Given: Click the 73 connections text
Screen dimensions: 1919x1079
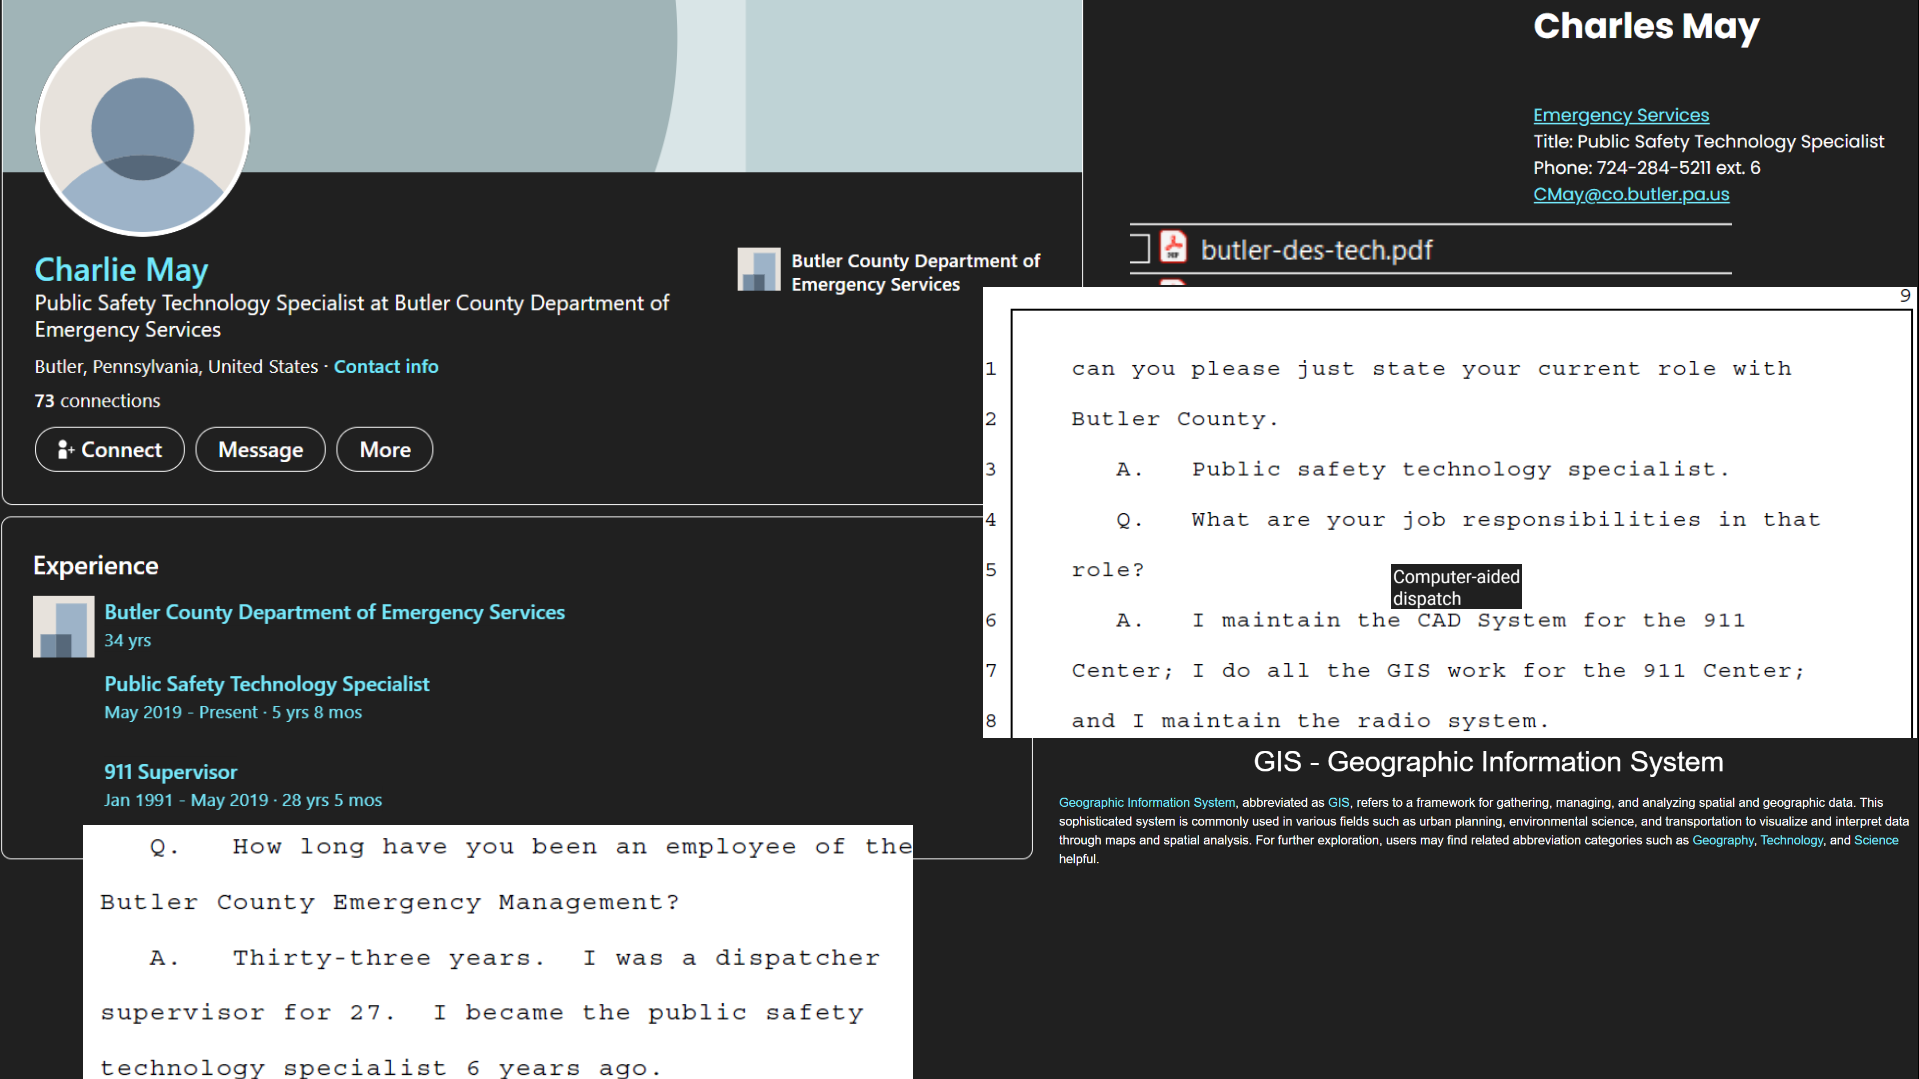Looking at the screenshot, I should [97, 400].
